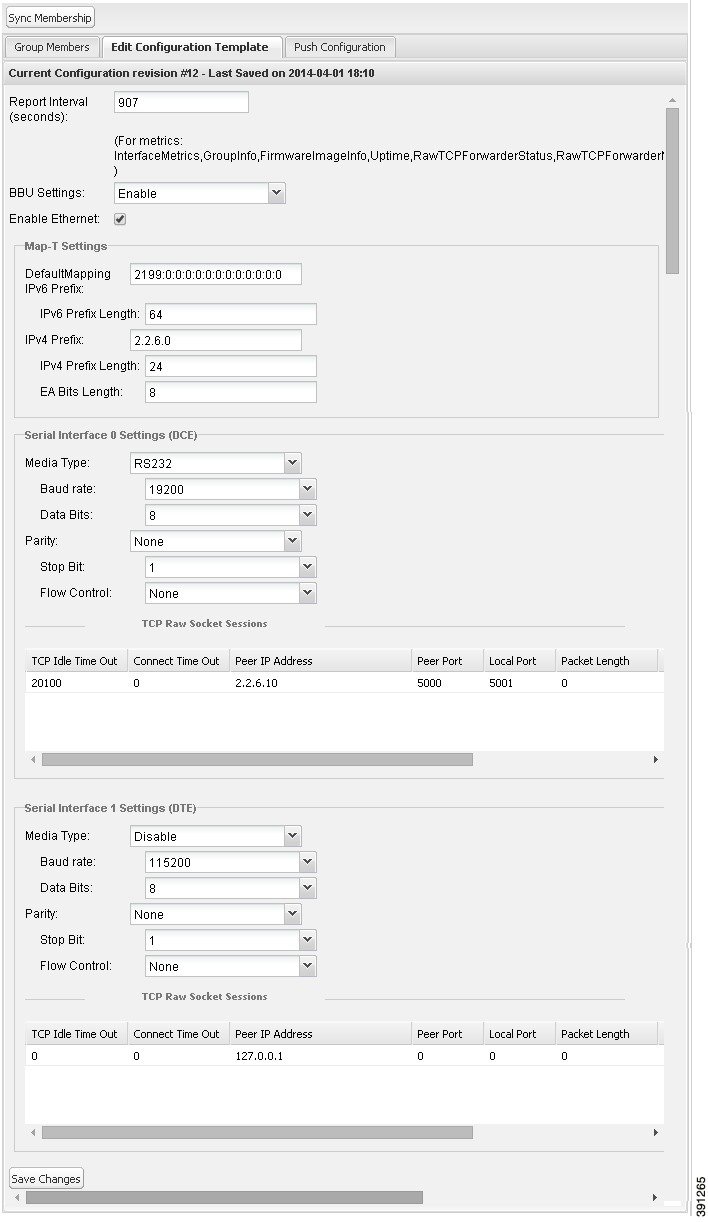This screenshot has height=1222, width=708.
Task: Open the Push Configuration tab
Action: click(x=339, y=47)
